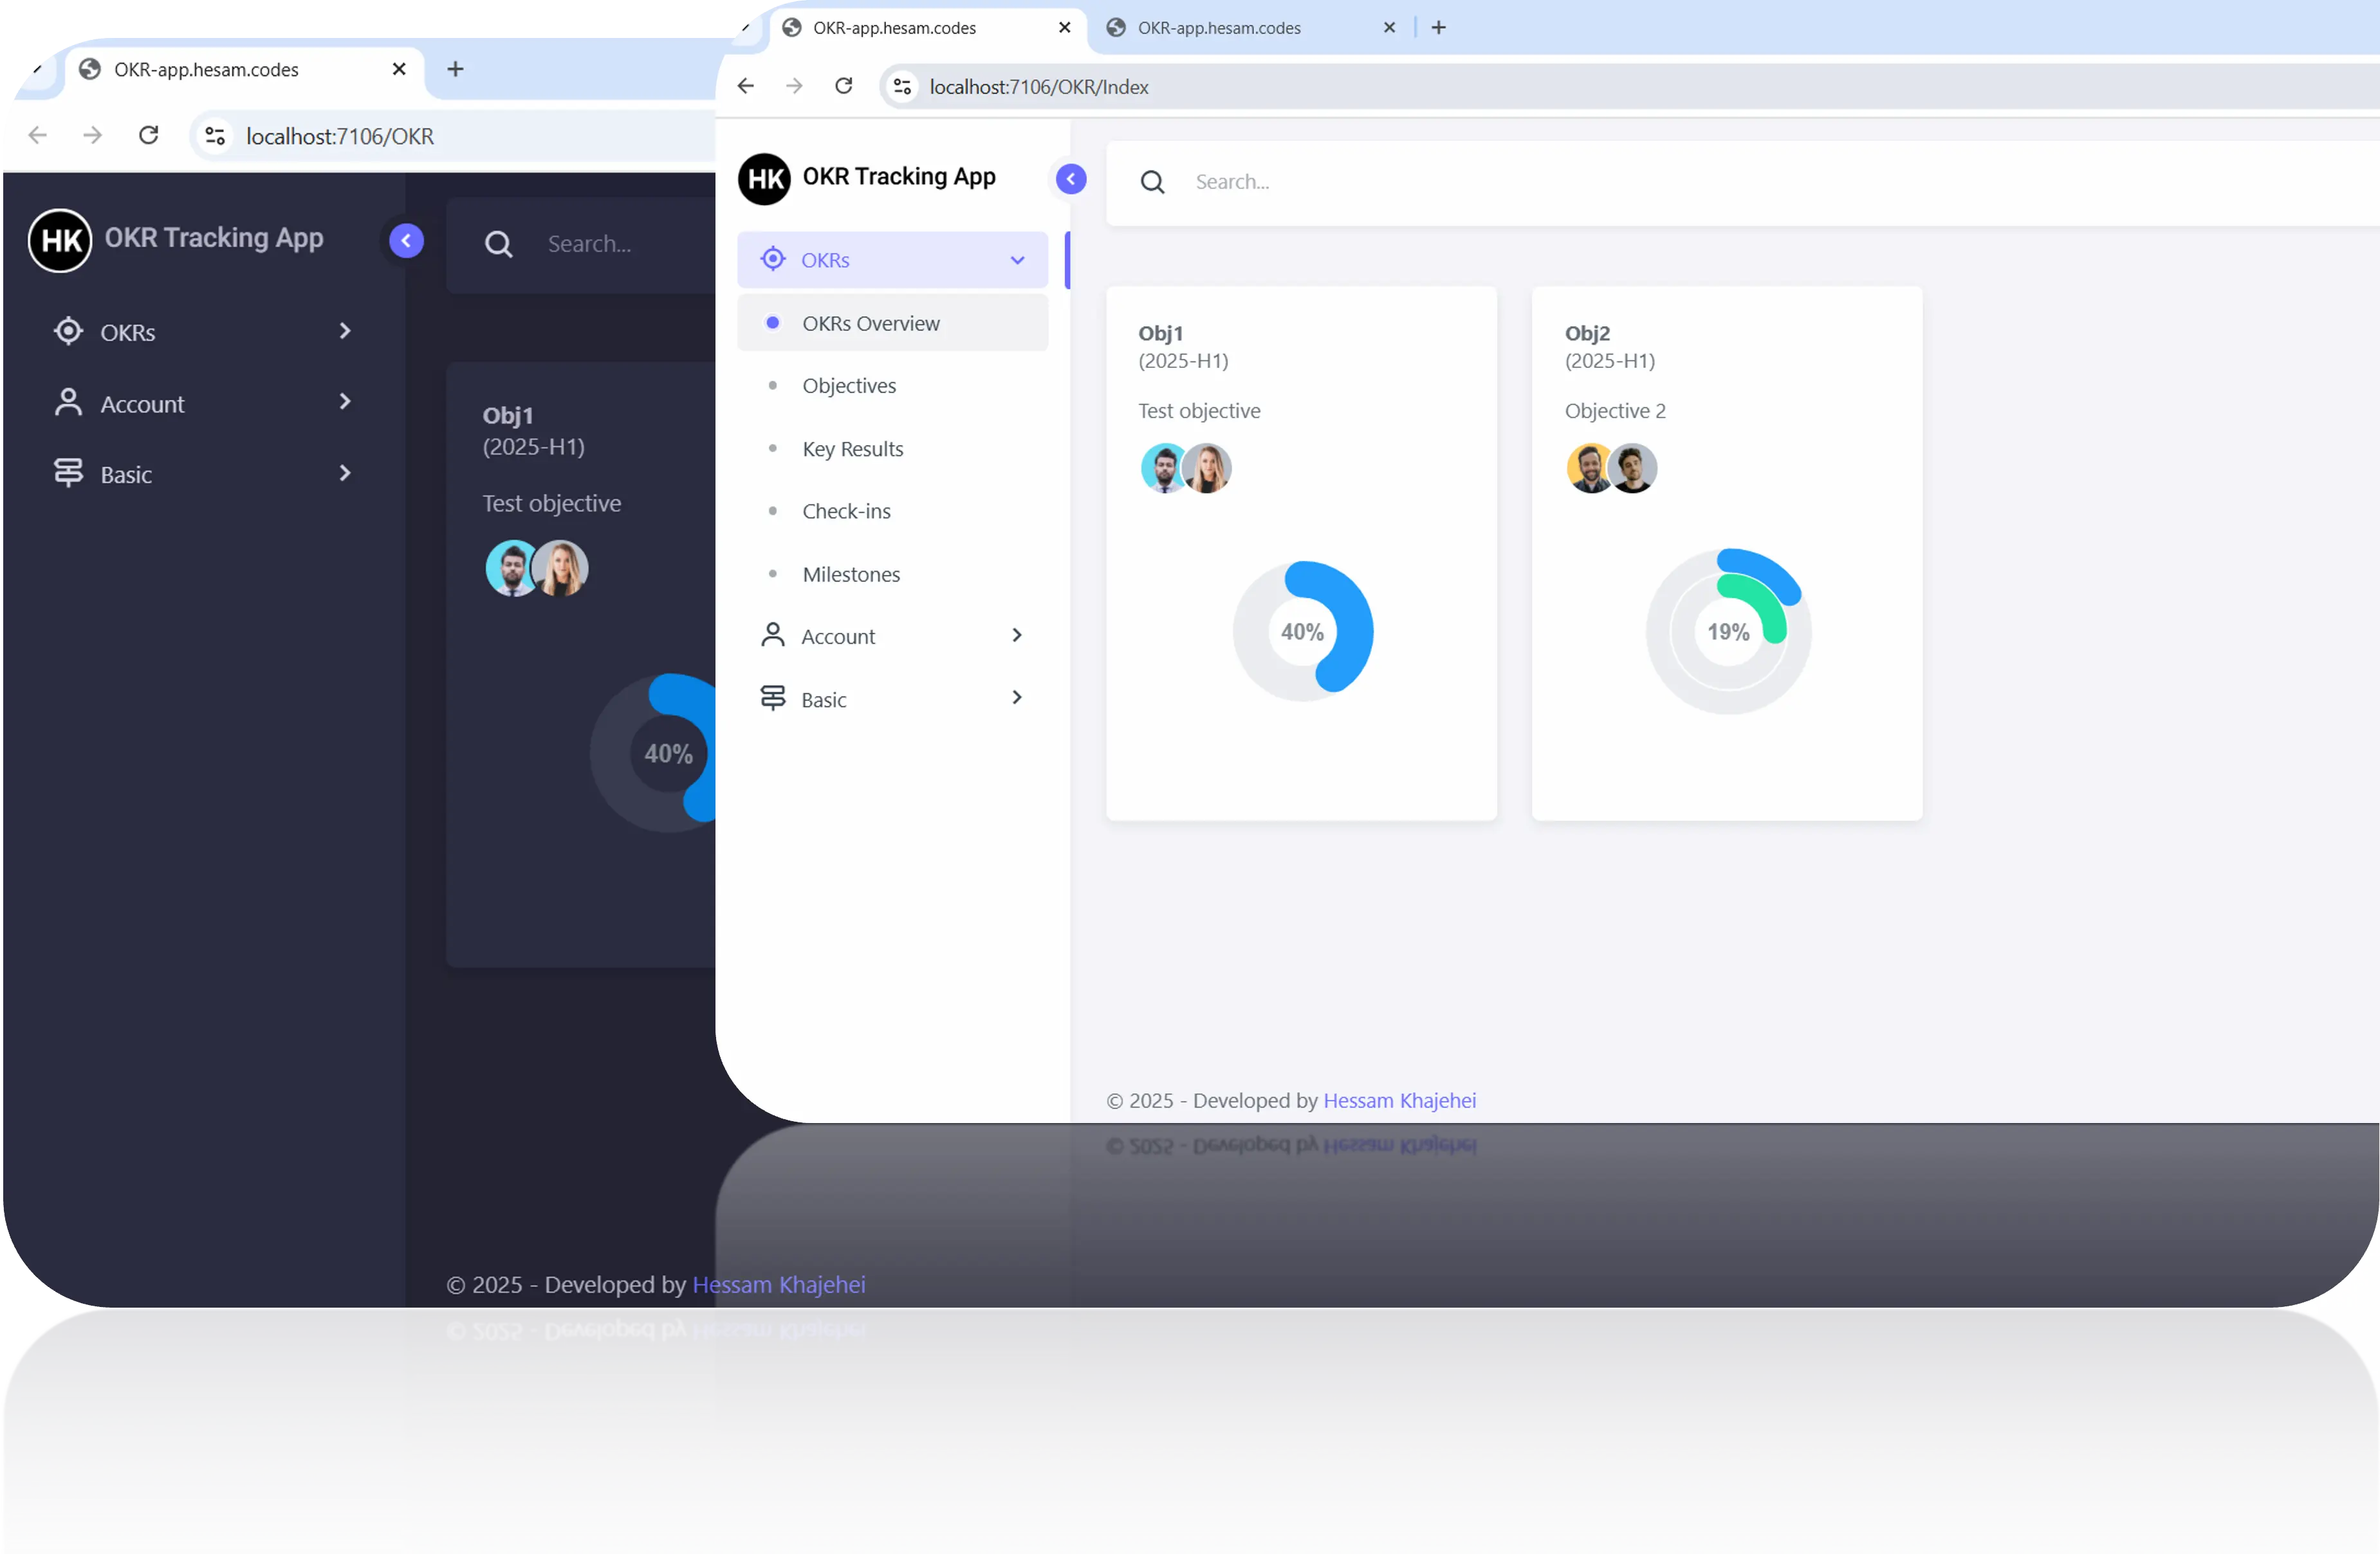Toggle the dark sidebar collapse arrow
The image size is (2380, 1554).
[405, 240]
